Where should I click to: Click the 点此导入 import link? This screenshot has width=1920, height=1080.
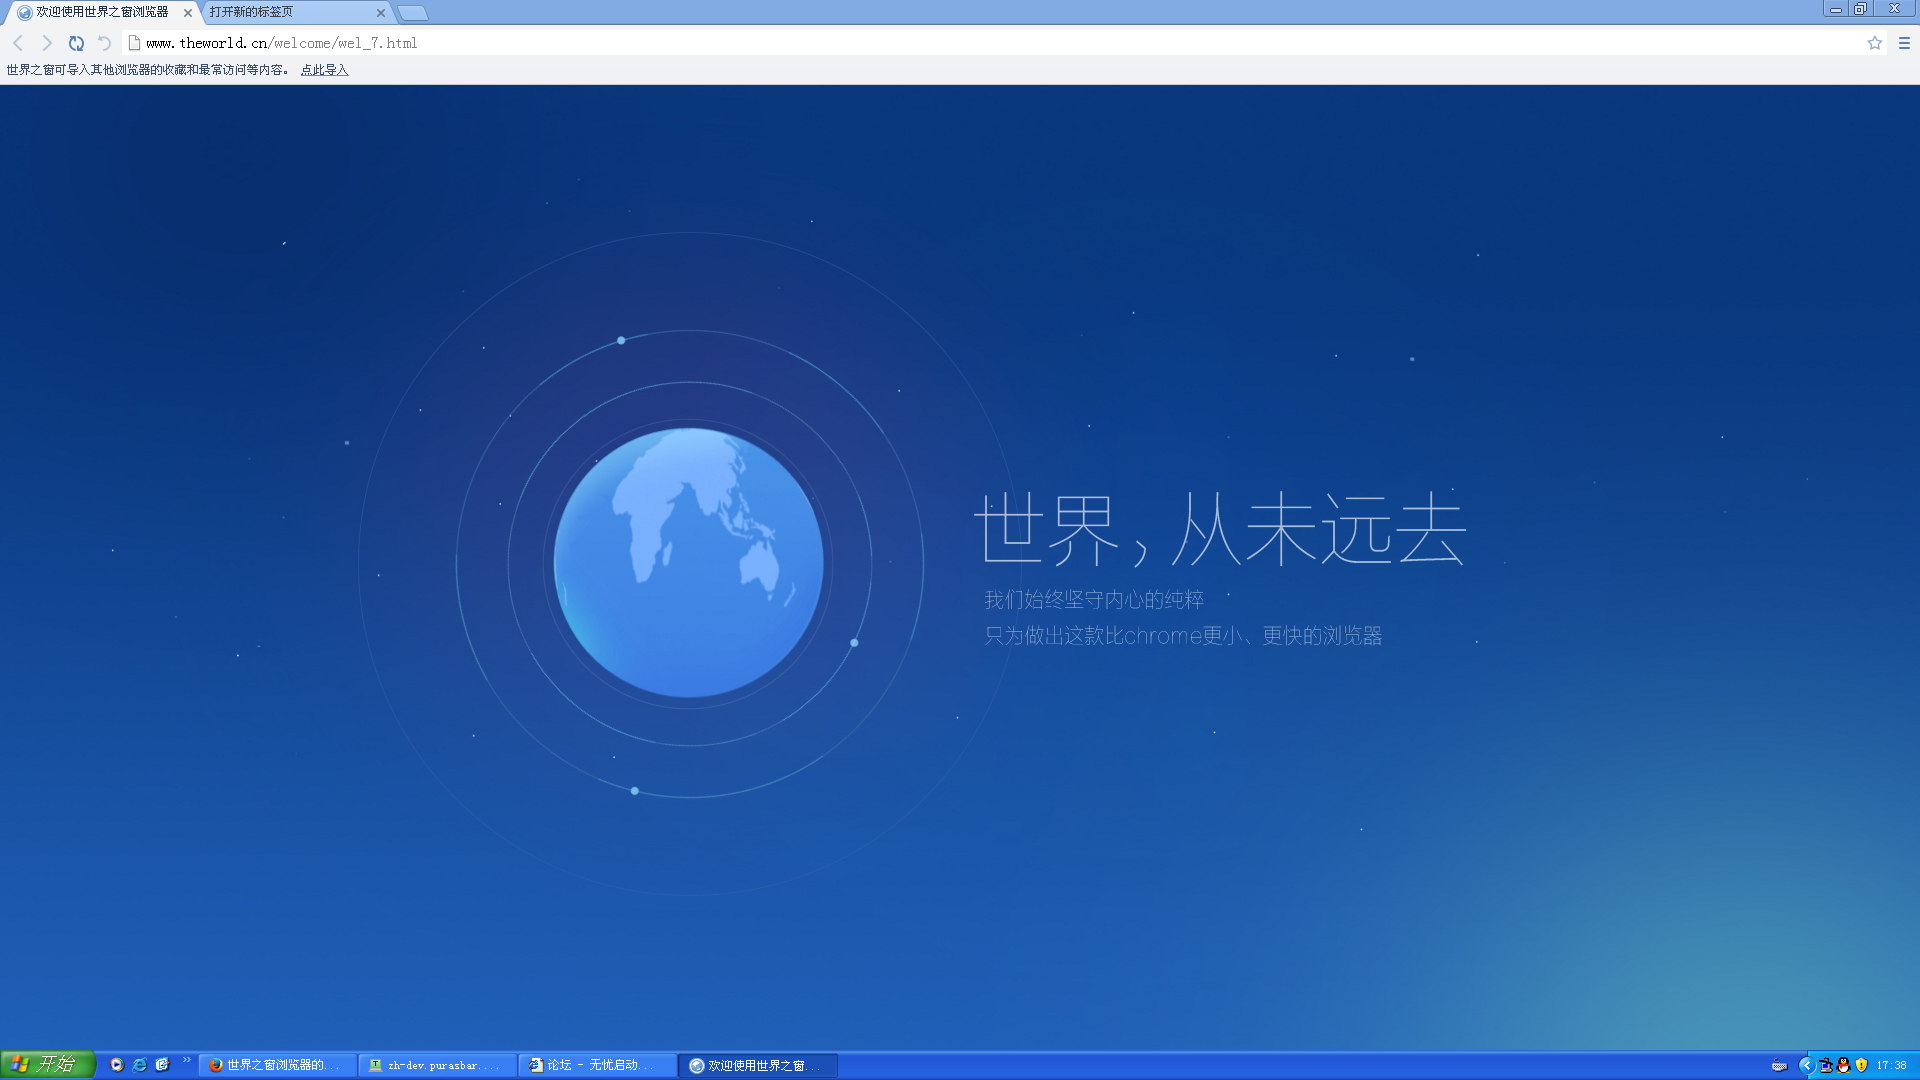coord(324,70)
